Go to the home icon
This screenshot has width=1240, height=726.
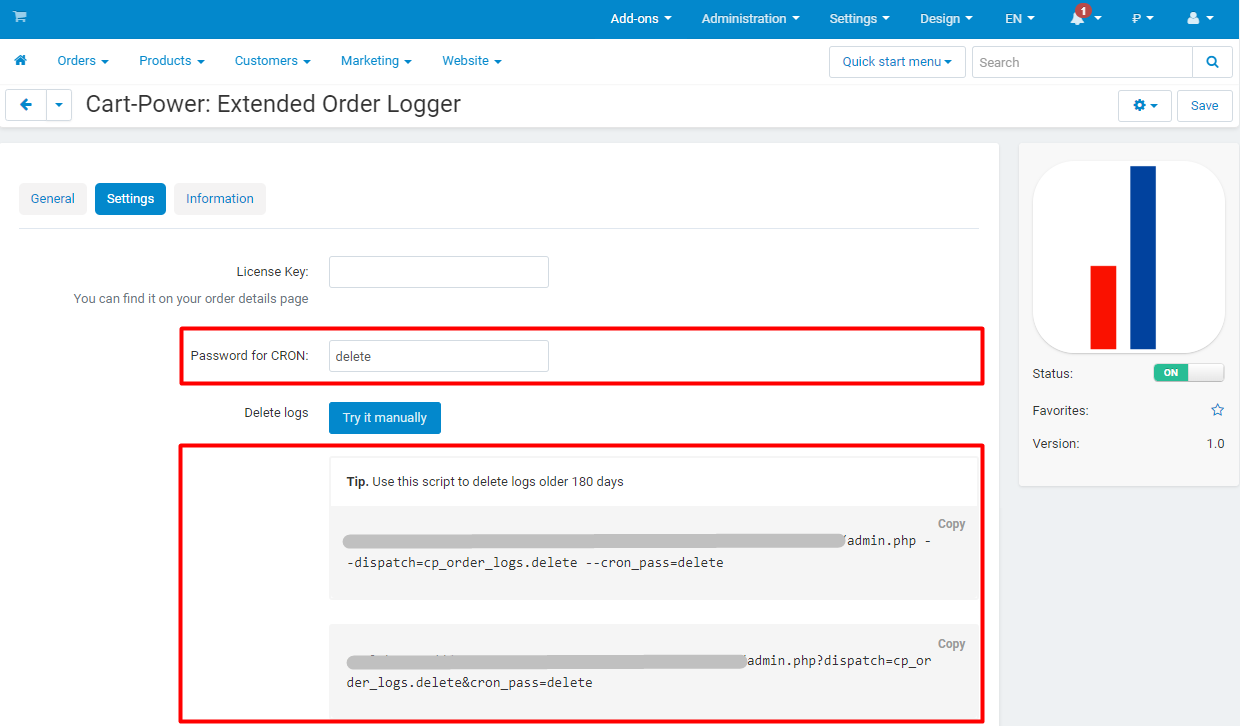pyautogui.click(x=20, y=61)
